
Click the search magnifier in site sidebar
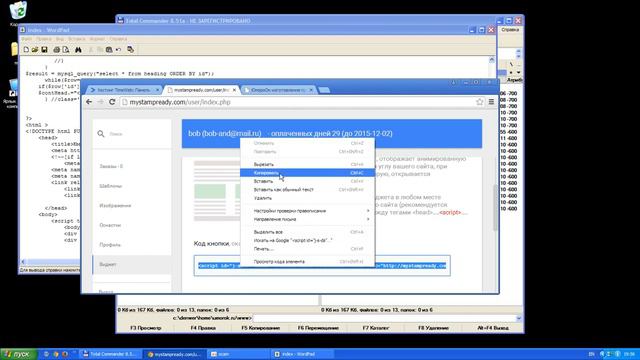101,134
